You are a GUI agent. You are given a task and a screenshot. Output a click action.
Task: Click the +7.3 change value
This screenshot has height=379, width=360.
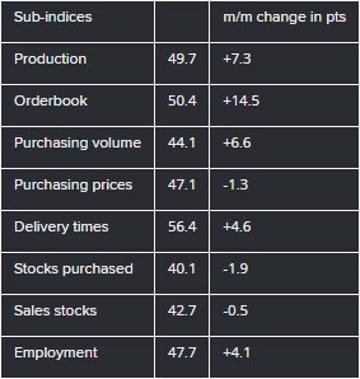pos(237,59)
